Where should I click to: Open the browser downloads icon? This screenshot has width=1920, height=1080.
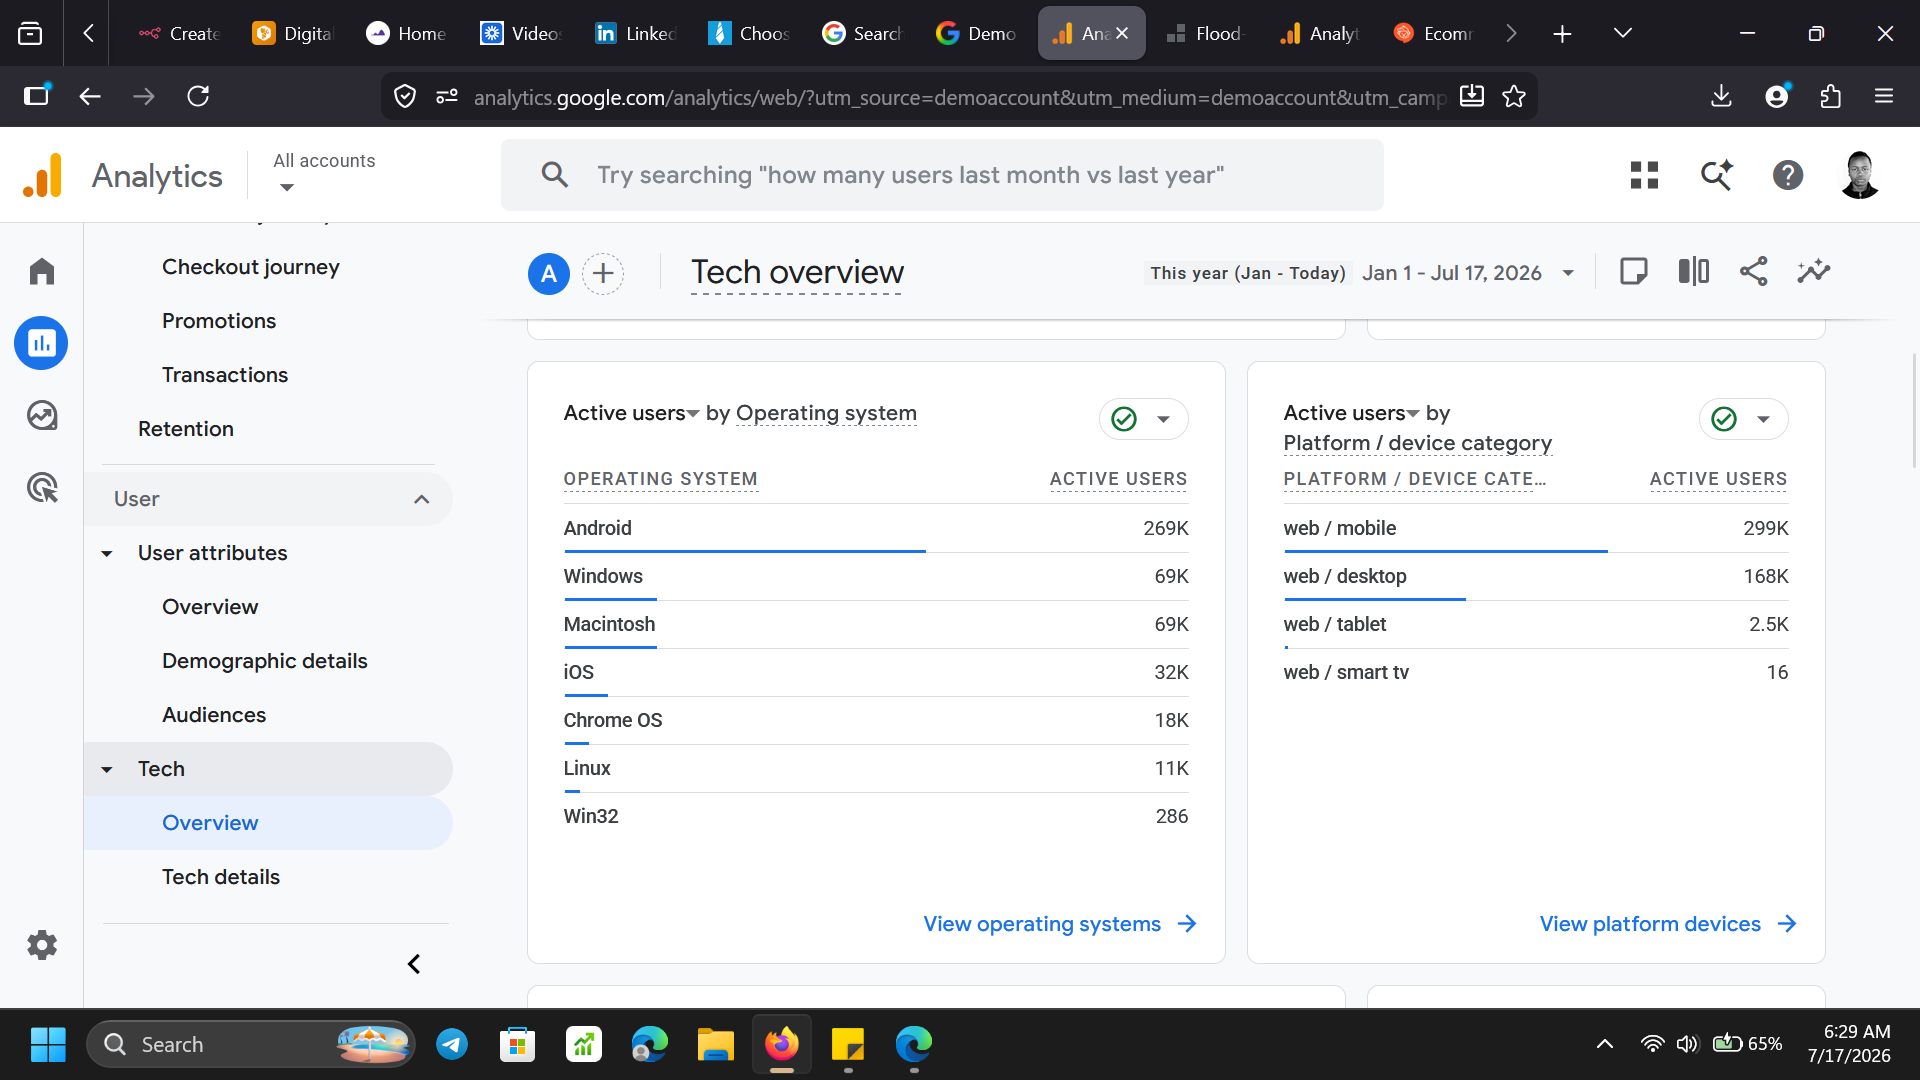(x=1721, y=96)
